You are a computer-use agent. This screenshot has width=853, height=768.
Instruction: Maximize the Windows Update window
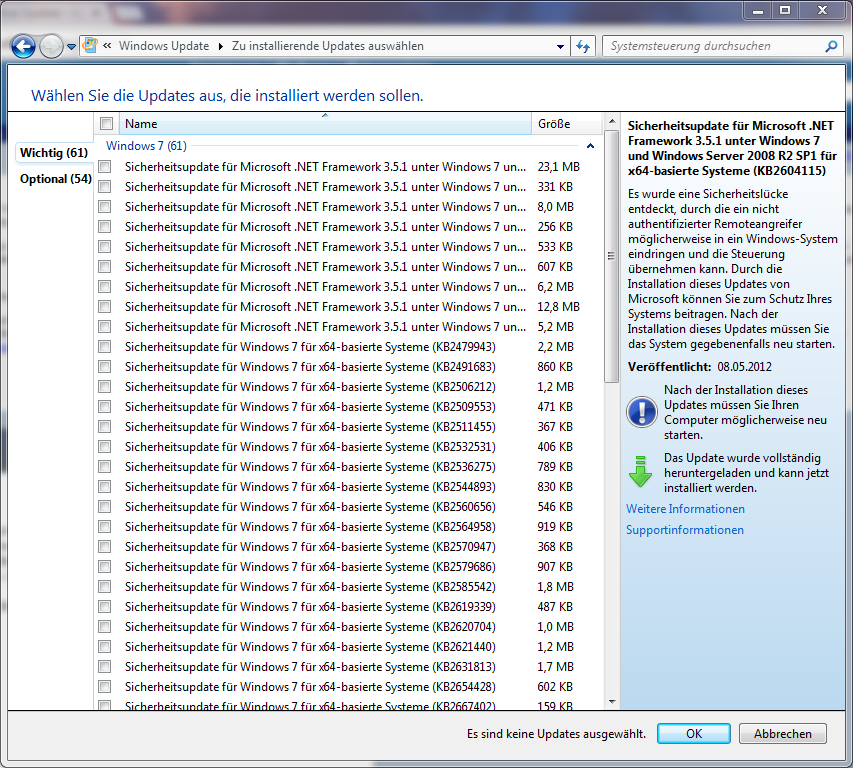pyautogui.click(x=785, y=10)
